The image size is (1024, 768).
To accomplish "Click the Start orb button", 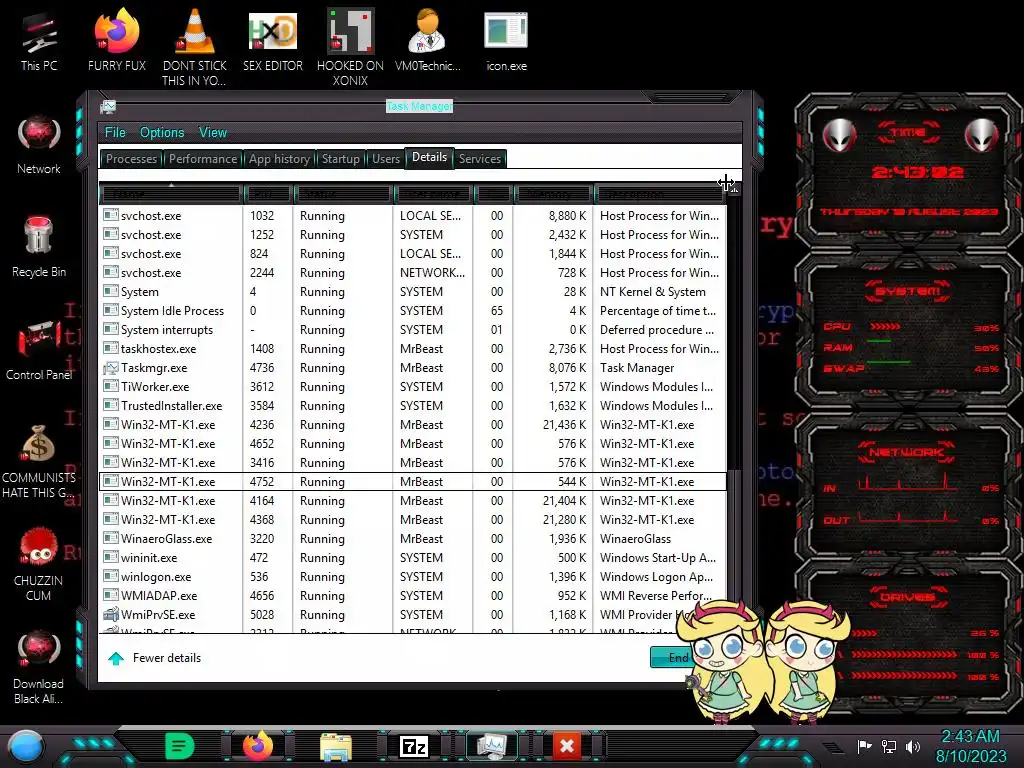I will click(x=26, y=746).
